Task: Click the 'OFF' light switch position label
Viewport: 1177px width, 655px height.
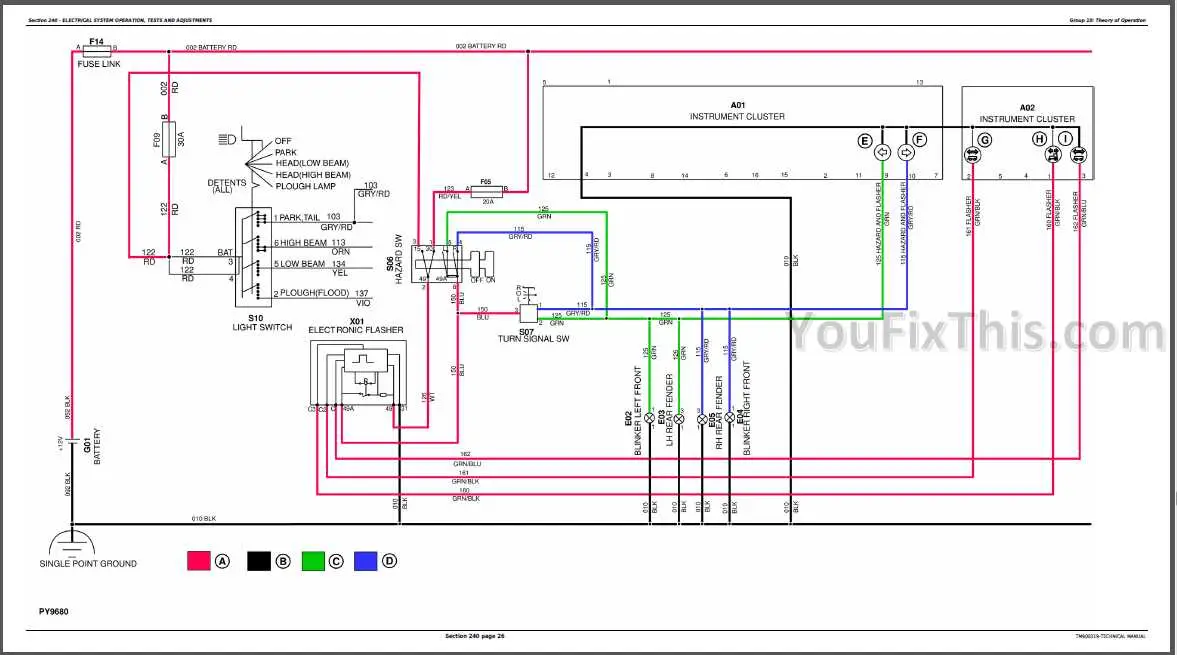Action: click(x=283, y=141)
